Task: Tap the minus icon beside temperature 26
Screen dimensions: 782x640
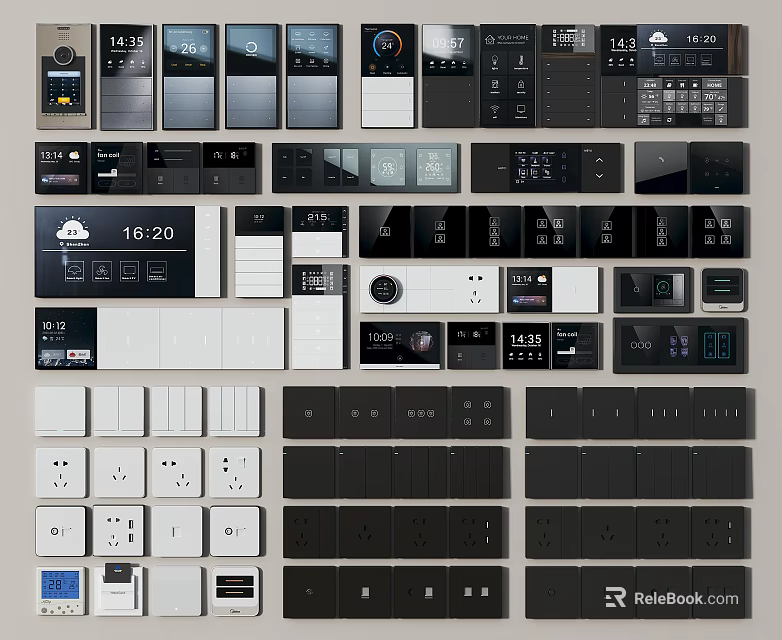Action: point(173,48)
